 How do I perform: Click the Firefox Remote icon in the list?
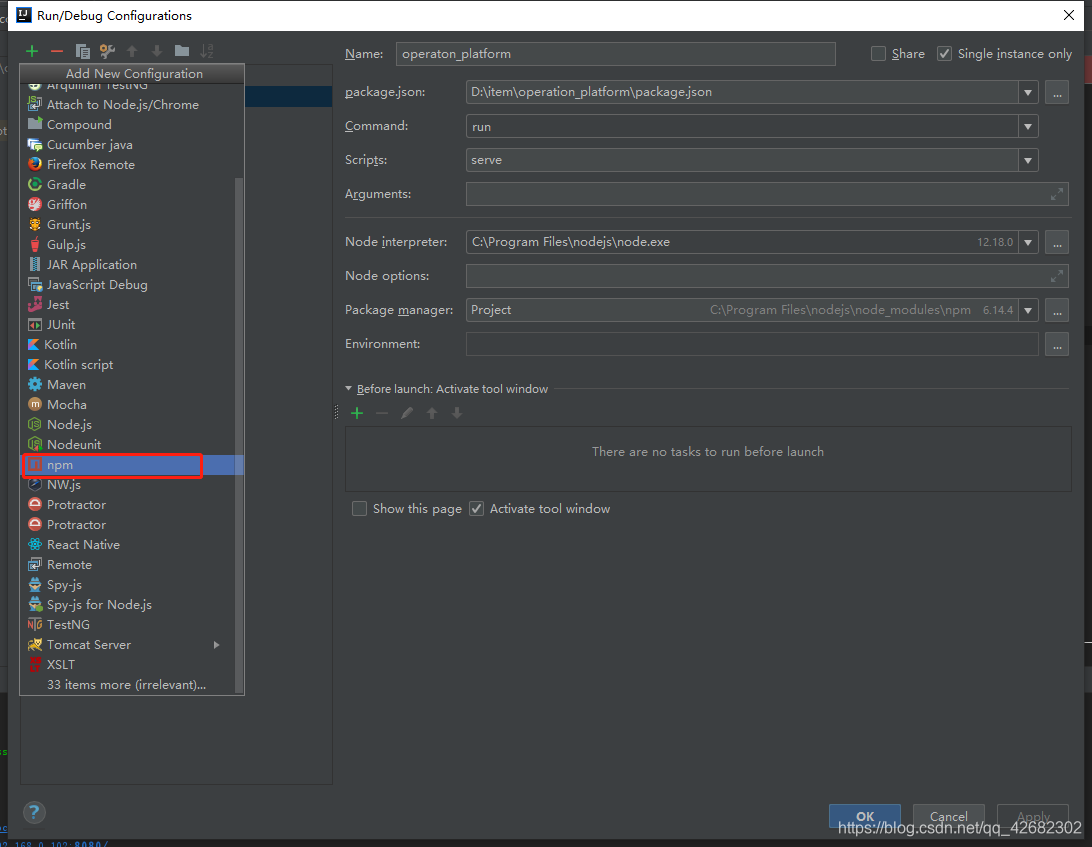35,164
